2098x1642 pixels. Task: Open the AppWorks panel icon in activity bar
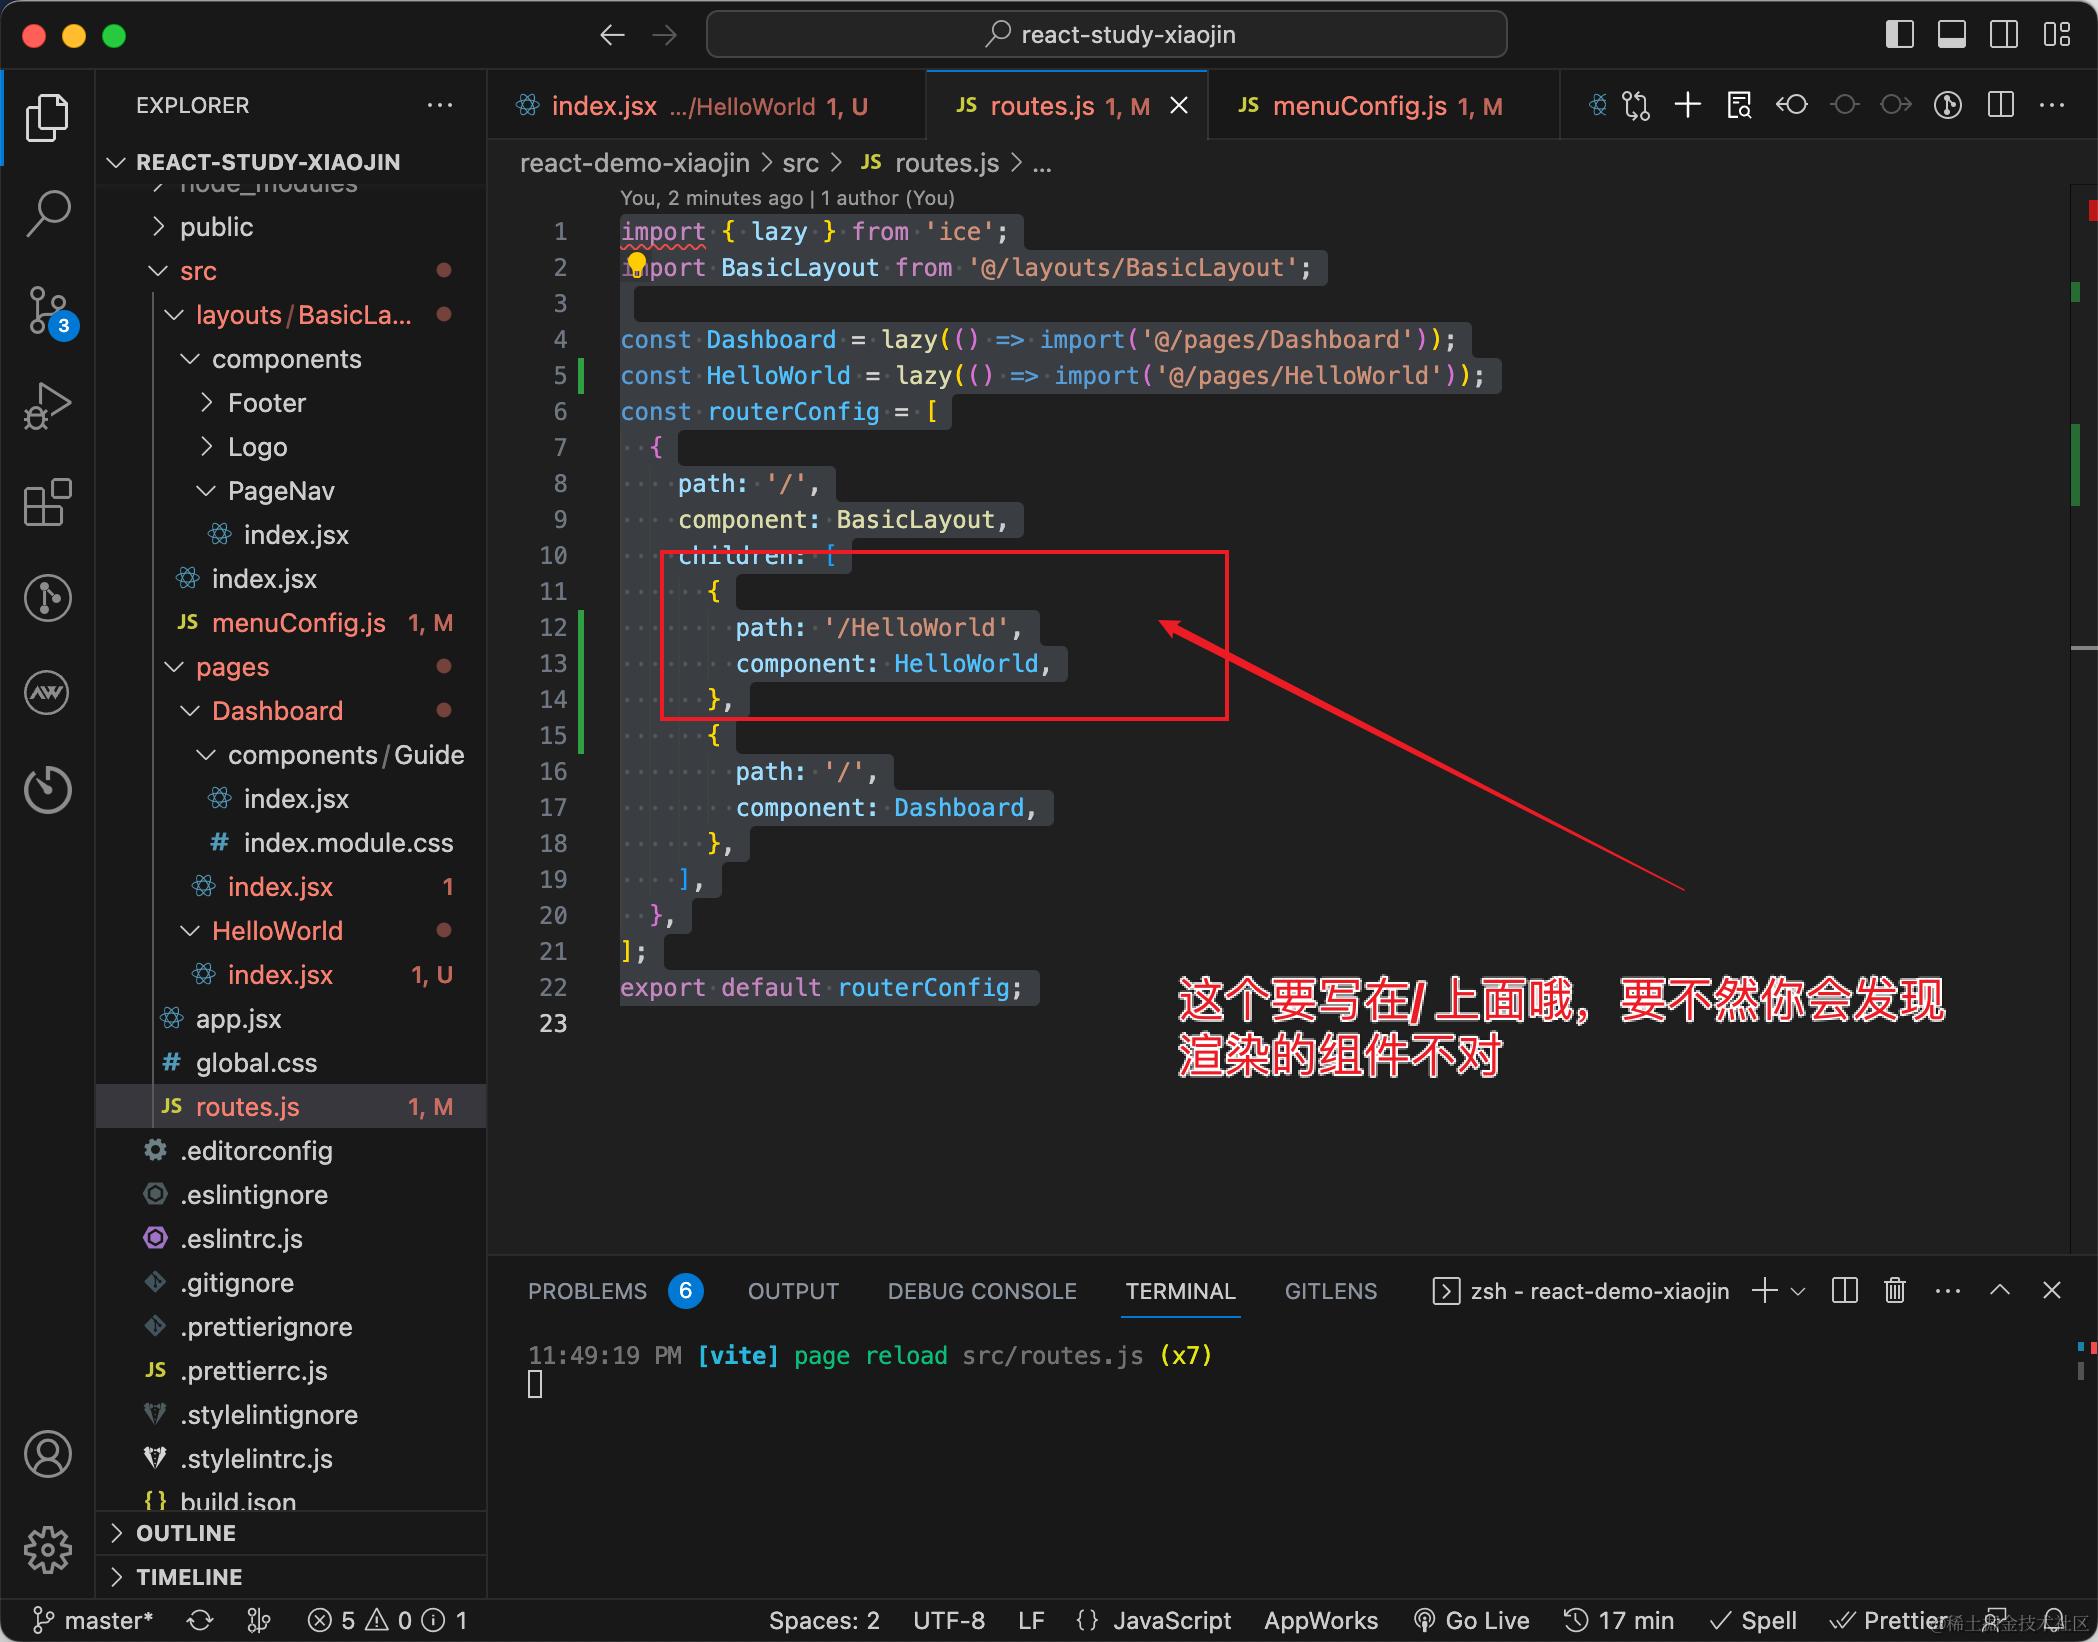(47, 693)
